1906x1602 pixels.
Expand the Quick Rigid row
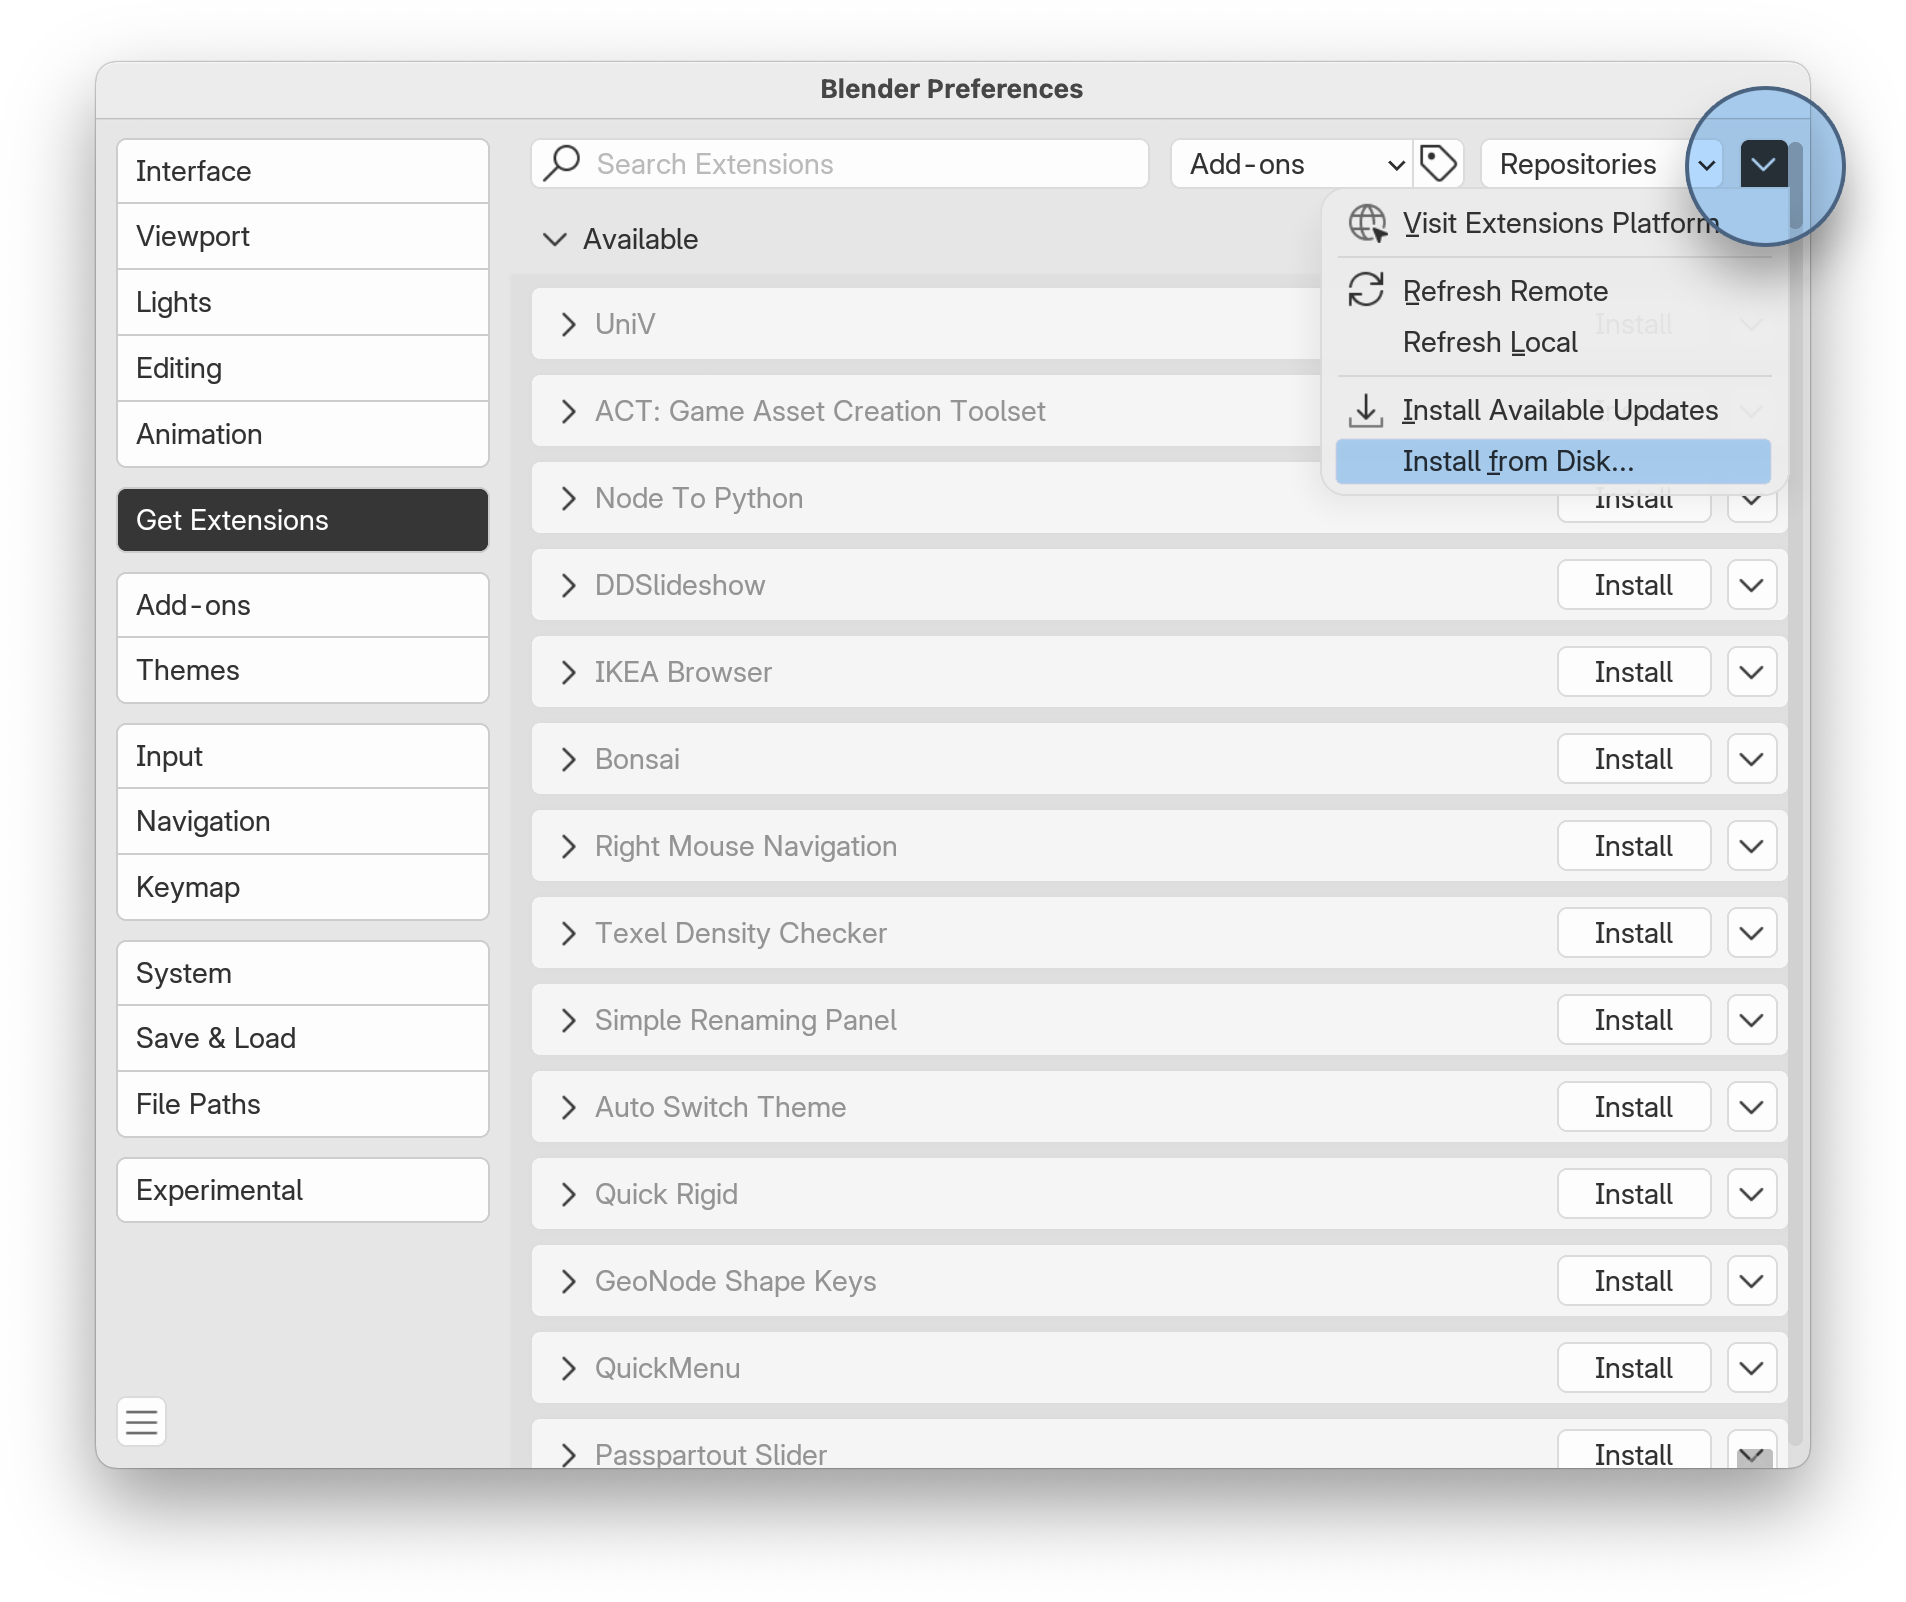(x=569, y=1194)
